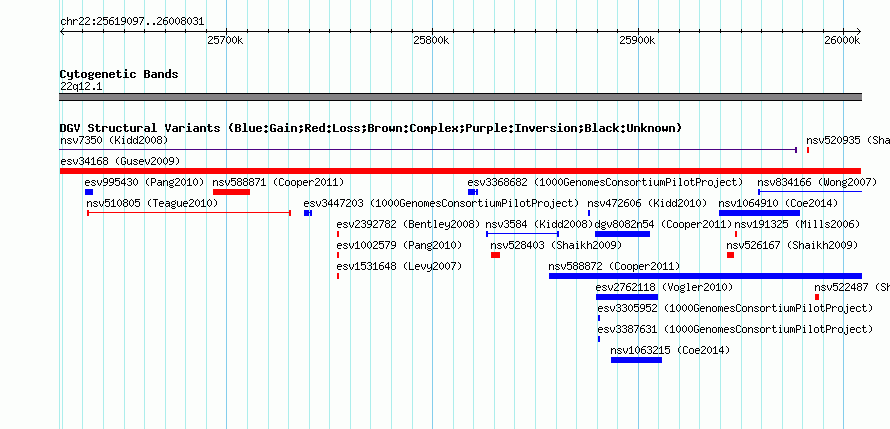The width and height of the screenshot is (890, 429).
Task: Open nsv472606 (Kidd2010) label
Action: [x=647, y=203]
